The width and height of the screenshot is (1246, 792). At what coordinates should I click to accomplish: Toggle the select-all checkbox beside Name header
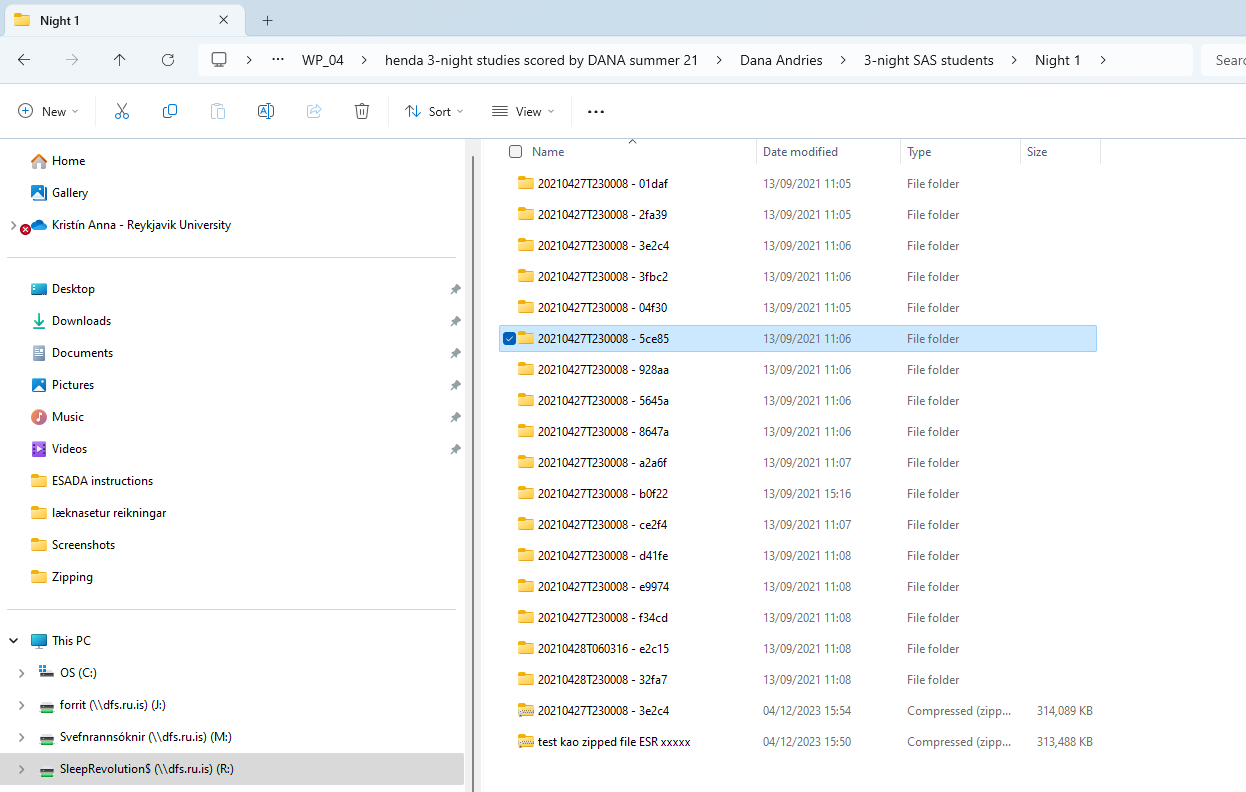point(515,152)
